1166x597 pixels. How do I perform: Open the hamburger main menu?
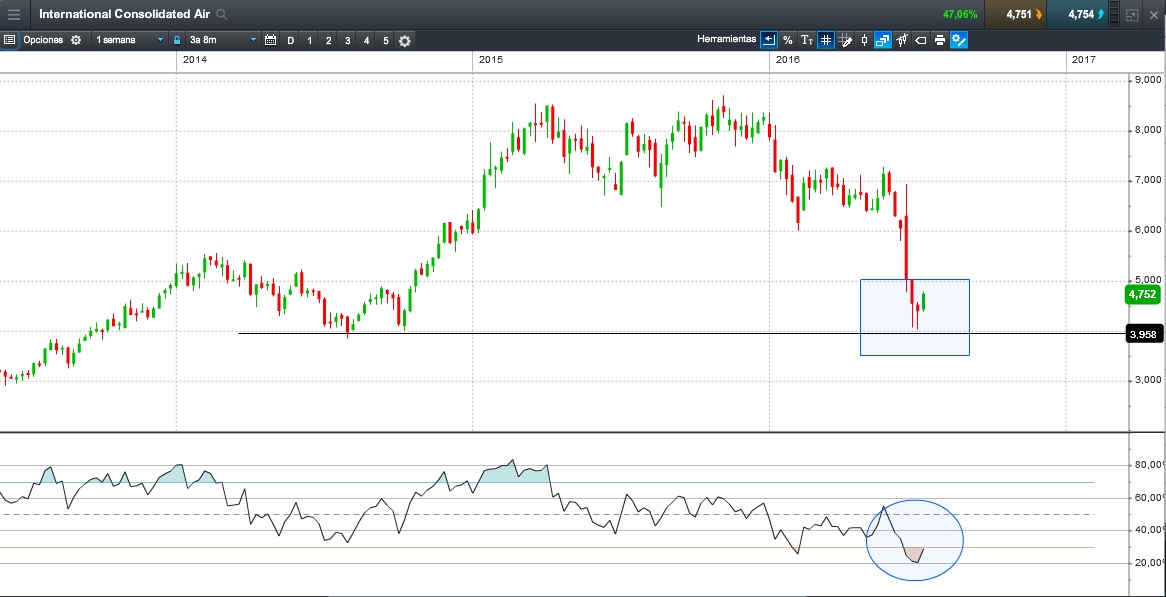click(x=13, y=14)
